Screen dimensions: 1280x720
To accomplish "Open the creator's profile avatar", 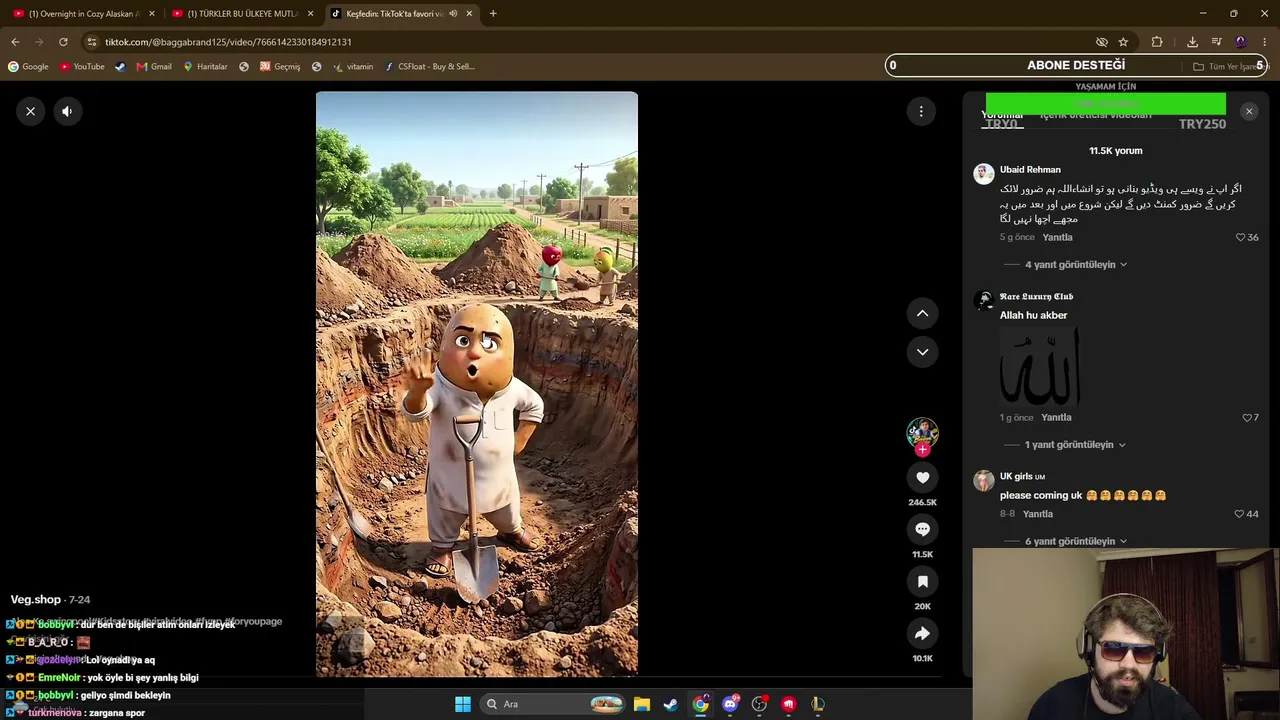I will (x=922, y=432).
